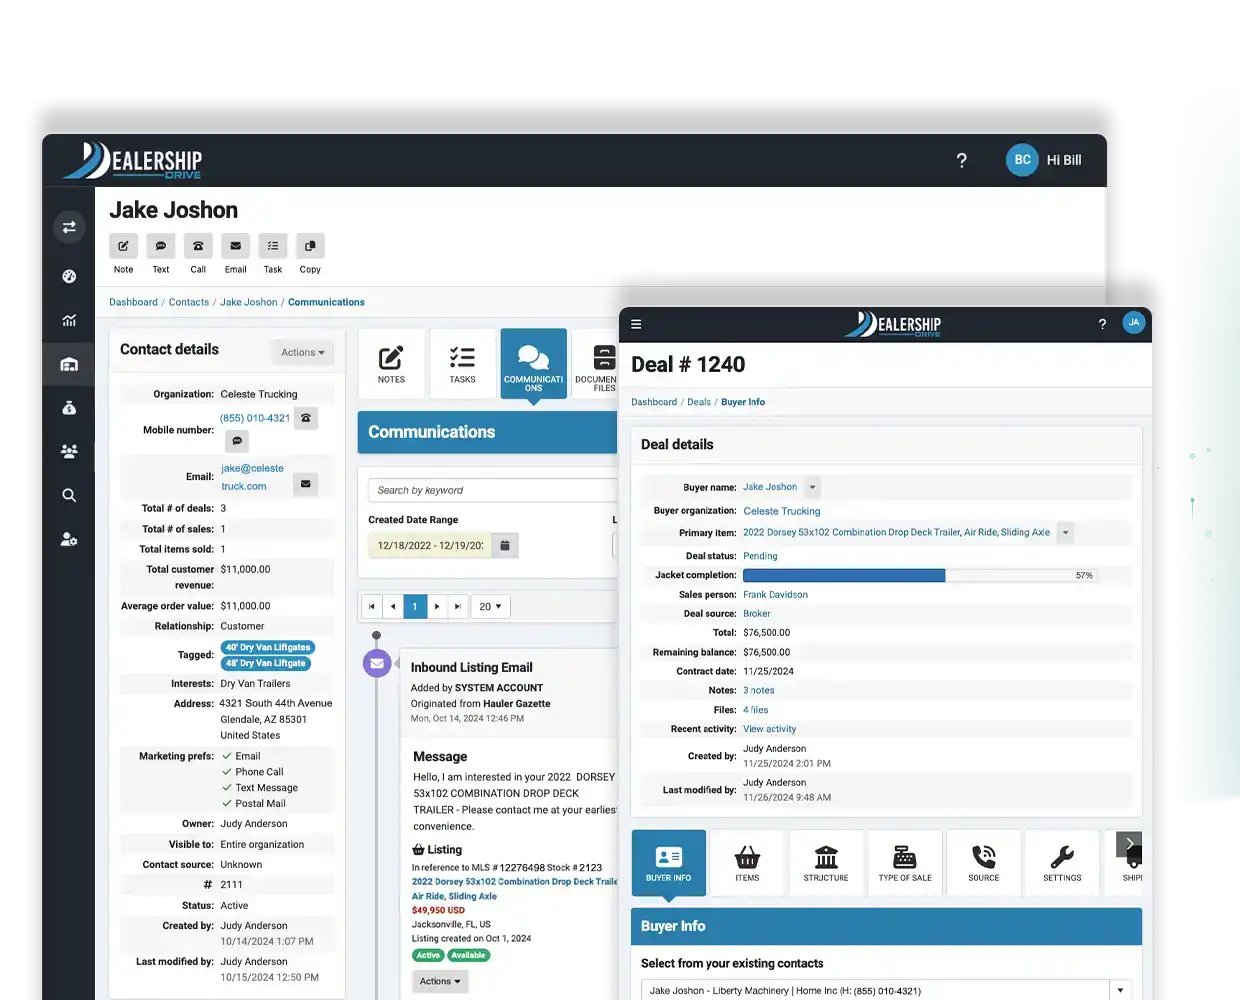
Task: Click the Copy icon in action row
Action: 310,246
